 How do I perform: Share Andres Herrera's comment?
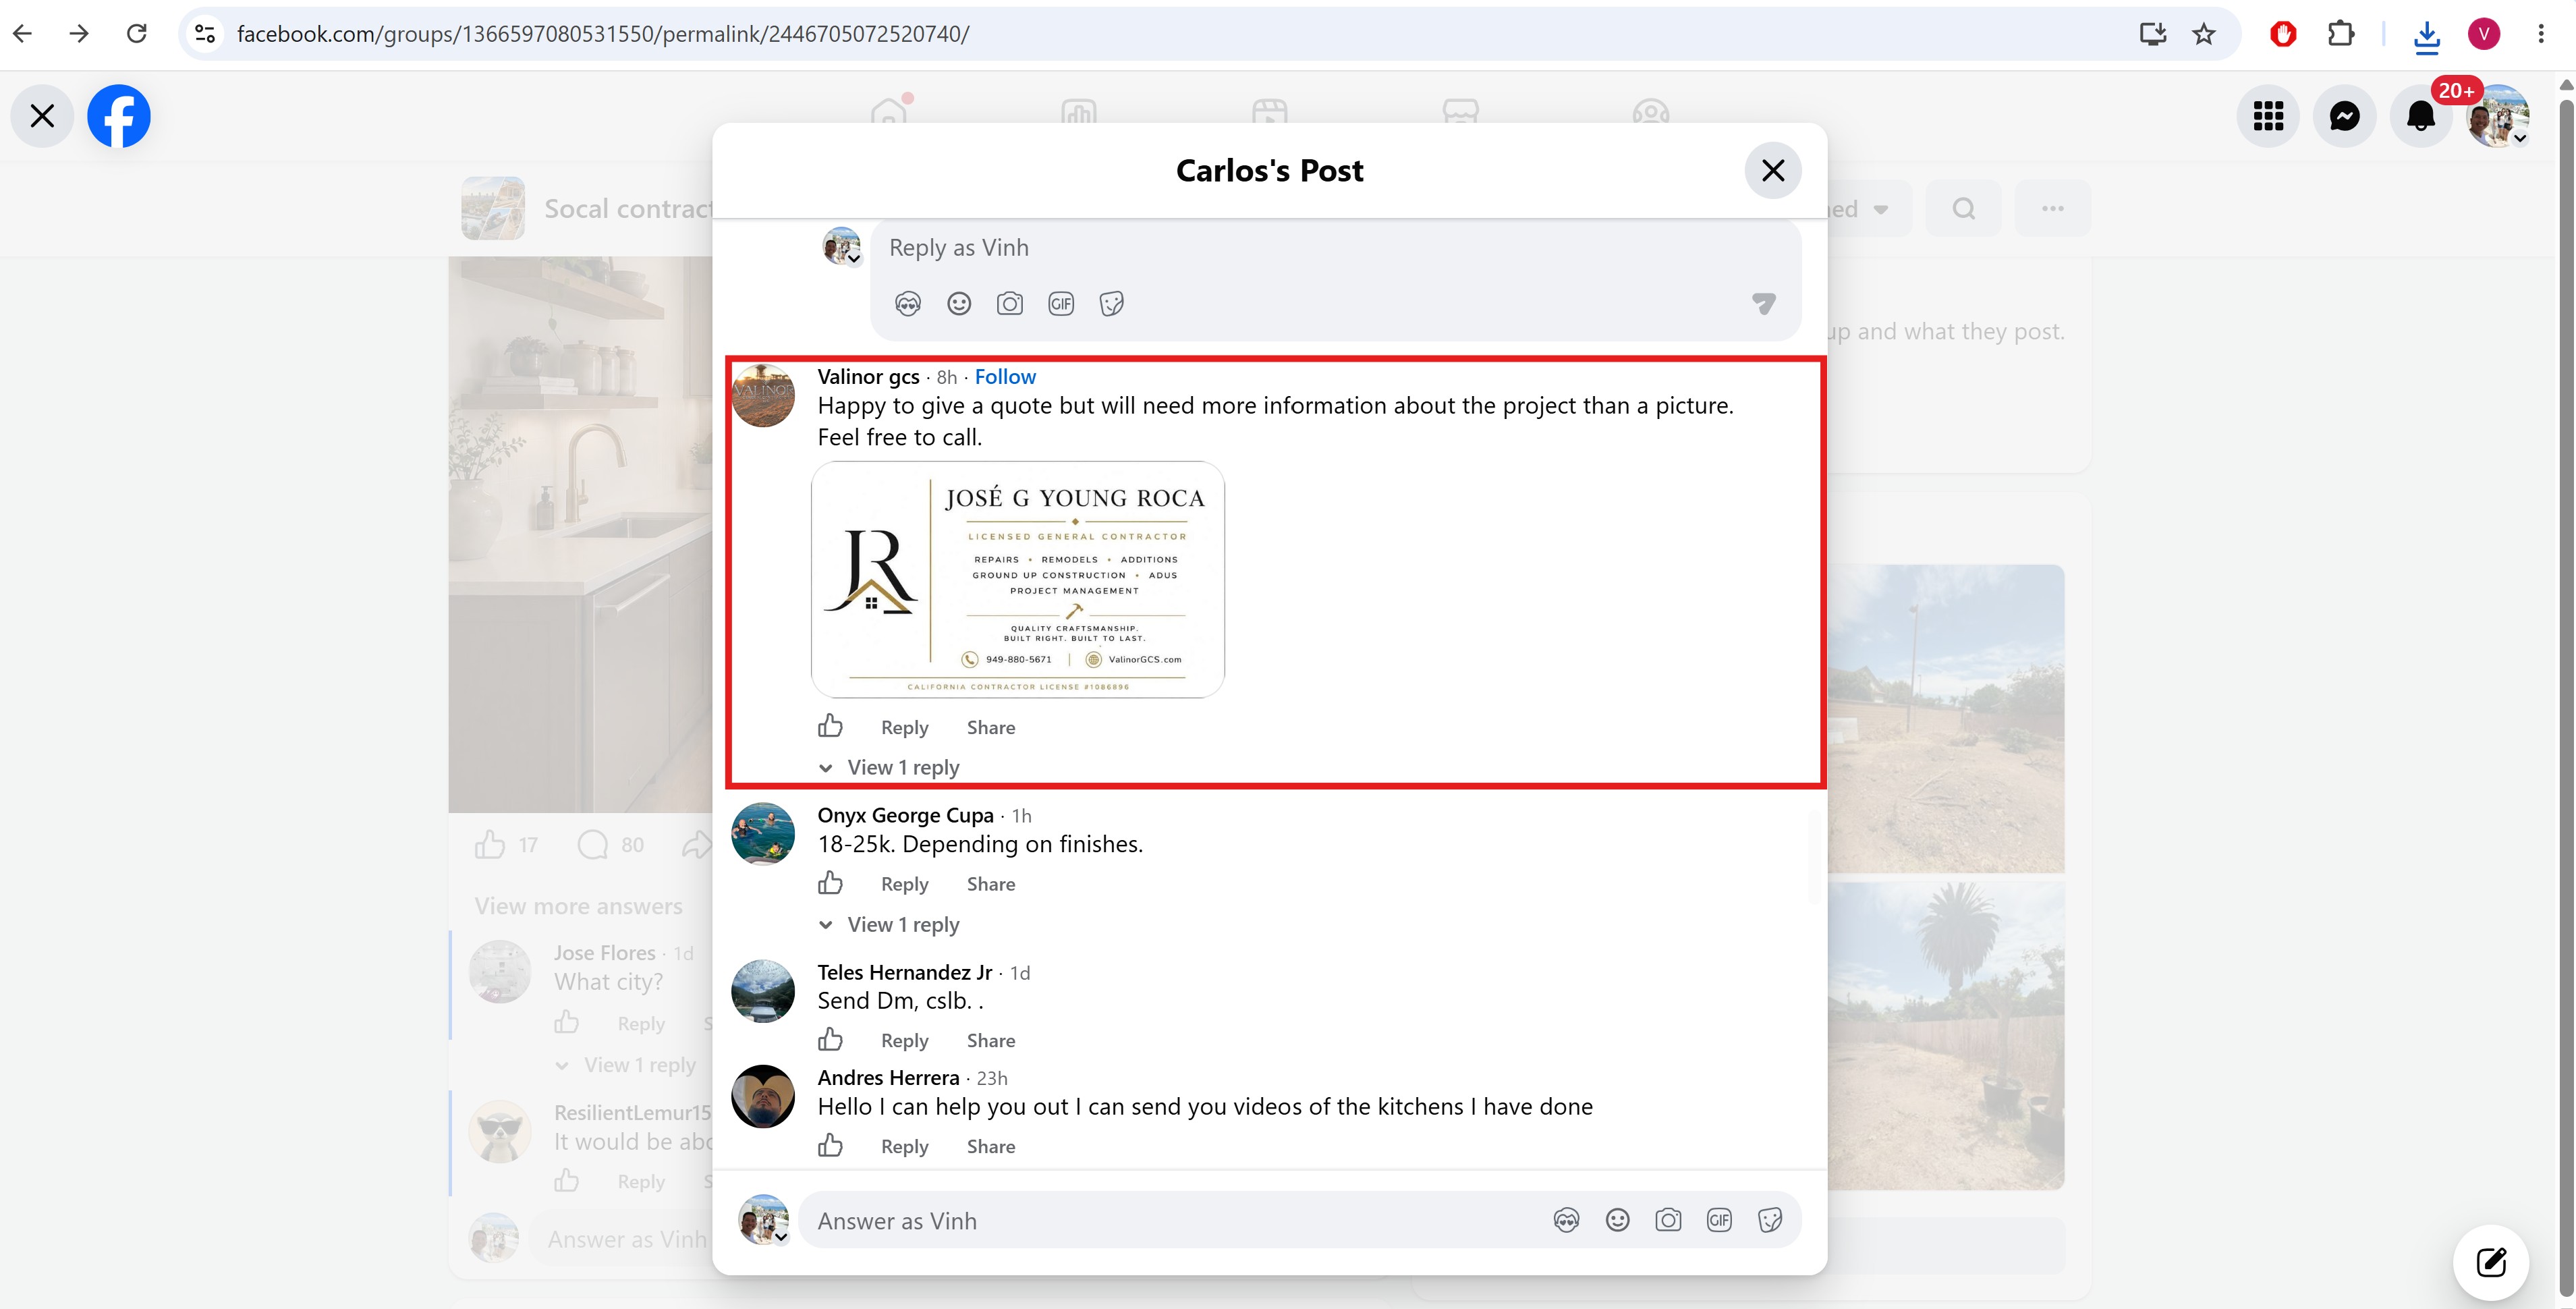pyautogui.click(x=991, y=1147)
